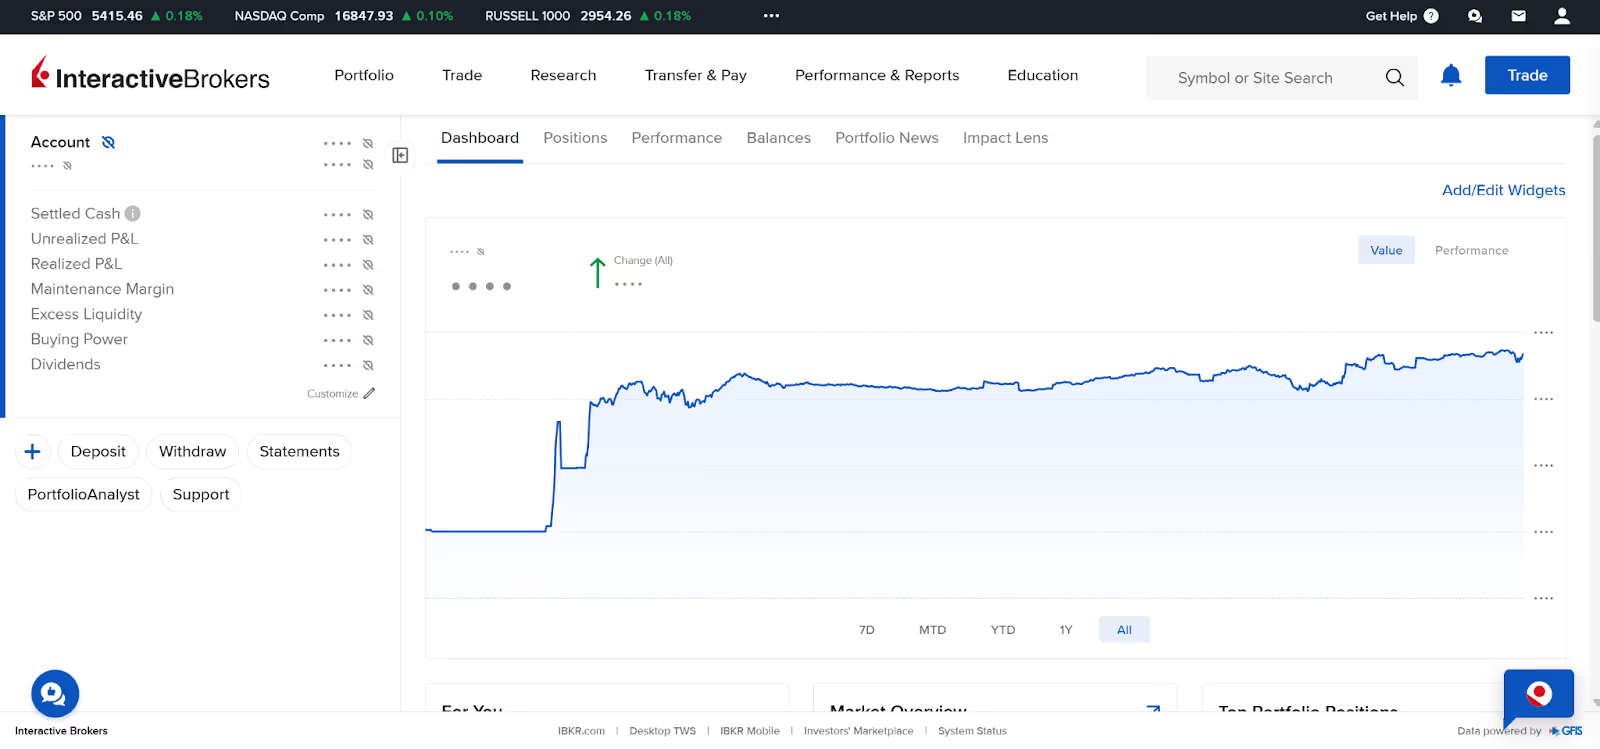Reveal the Realized P&L hidden value
The width and height of the screenshot is (1600, 749).
368,265
